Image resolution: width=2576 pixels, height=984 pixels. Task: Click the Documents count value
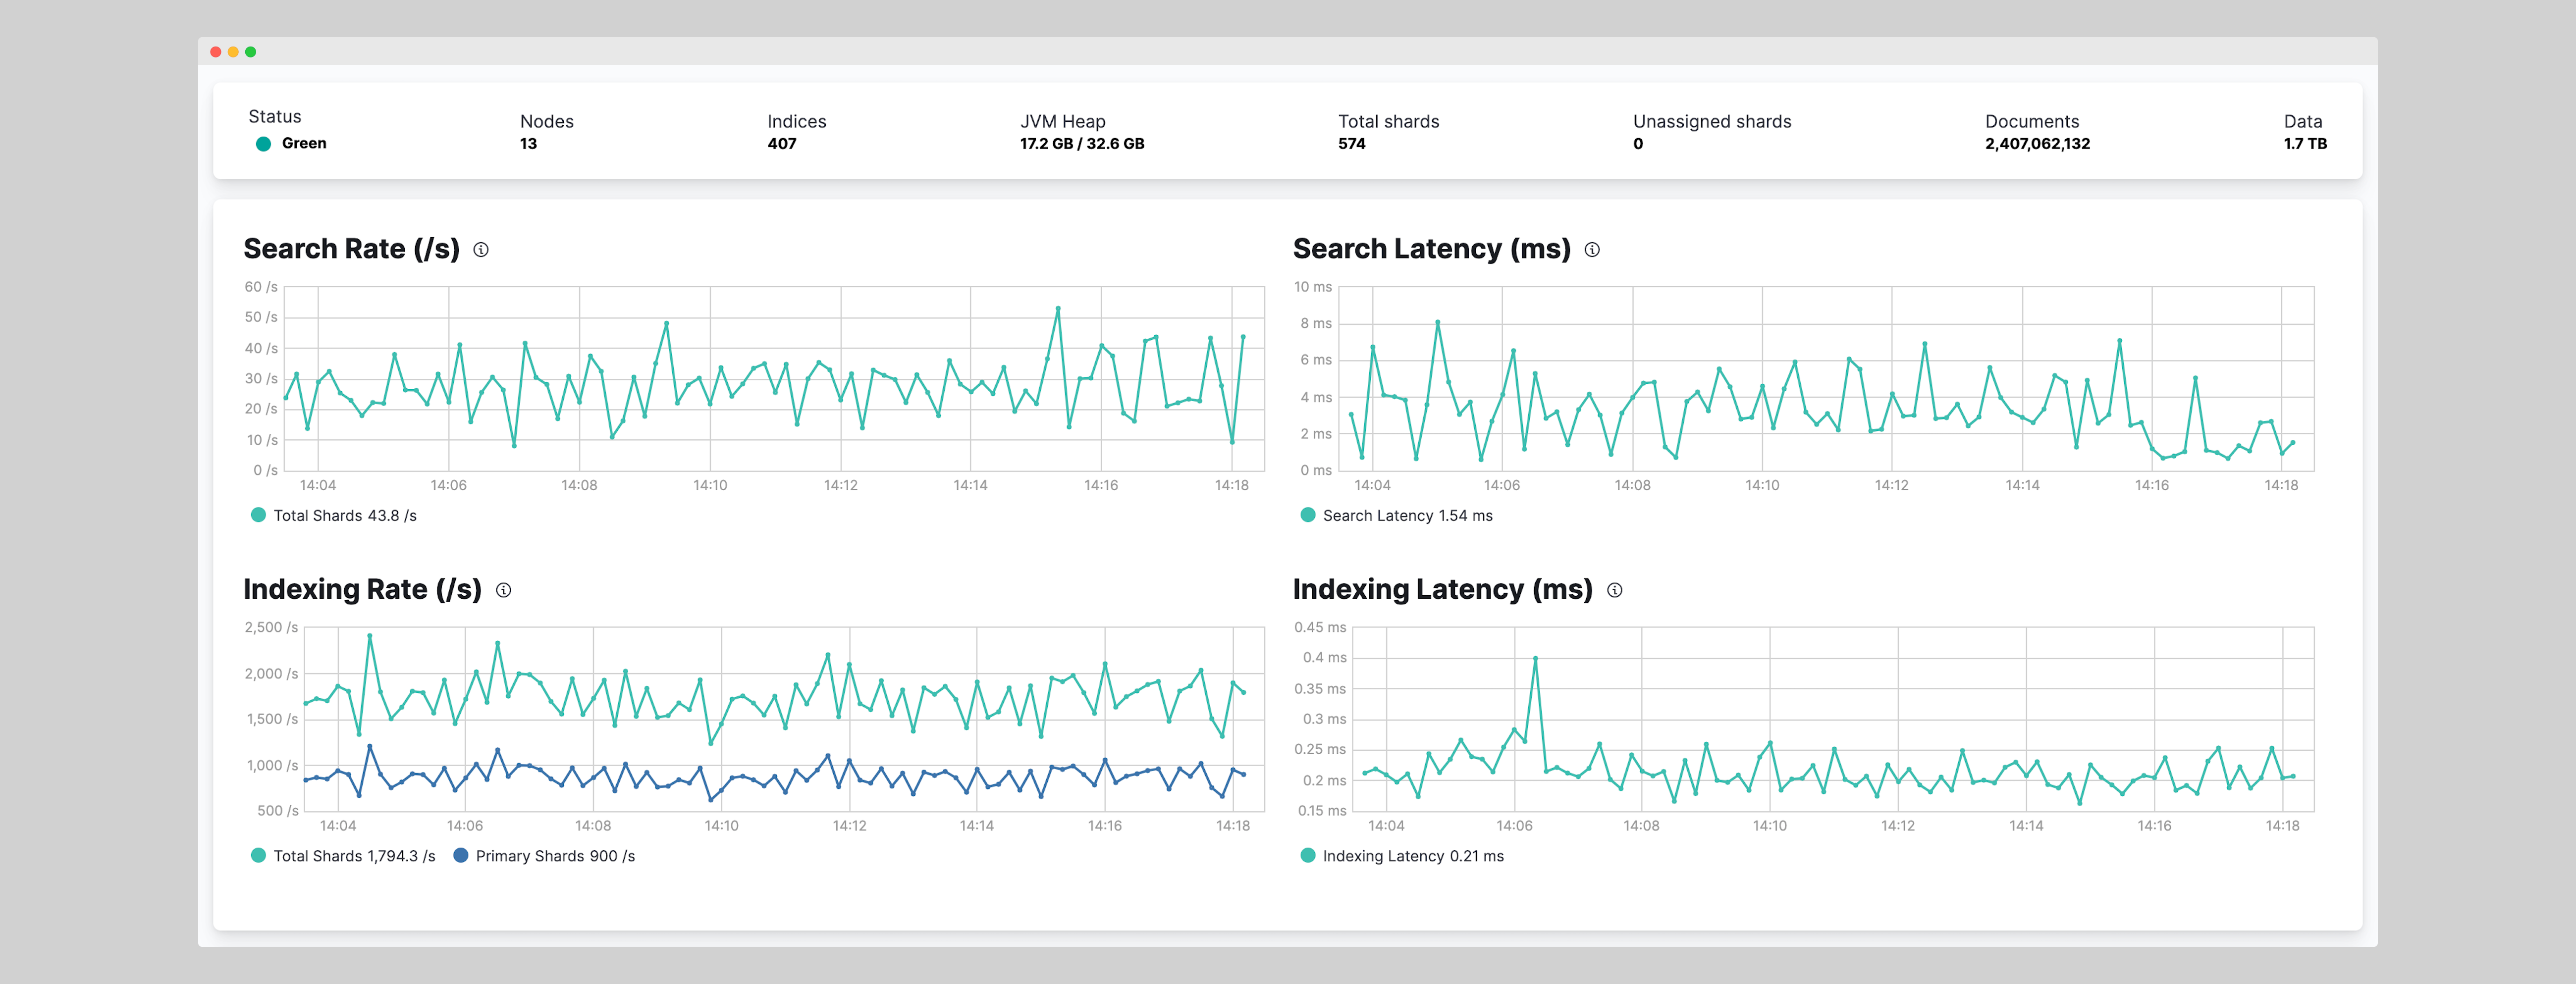(2037, 144)
